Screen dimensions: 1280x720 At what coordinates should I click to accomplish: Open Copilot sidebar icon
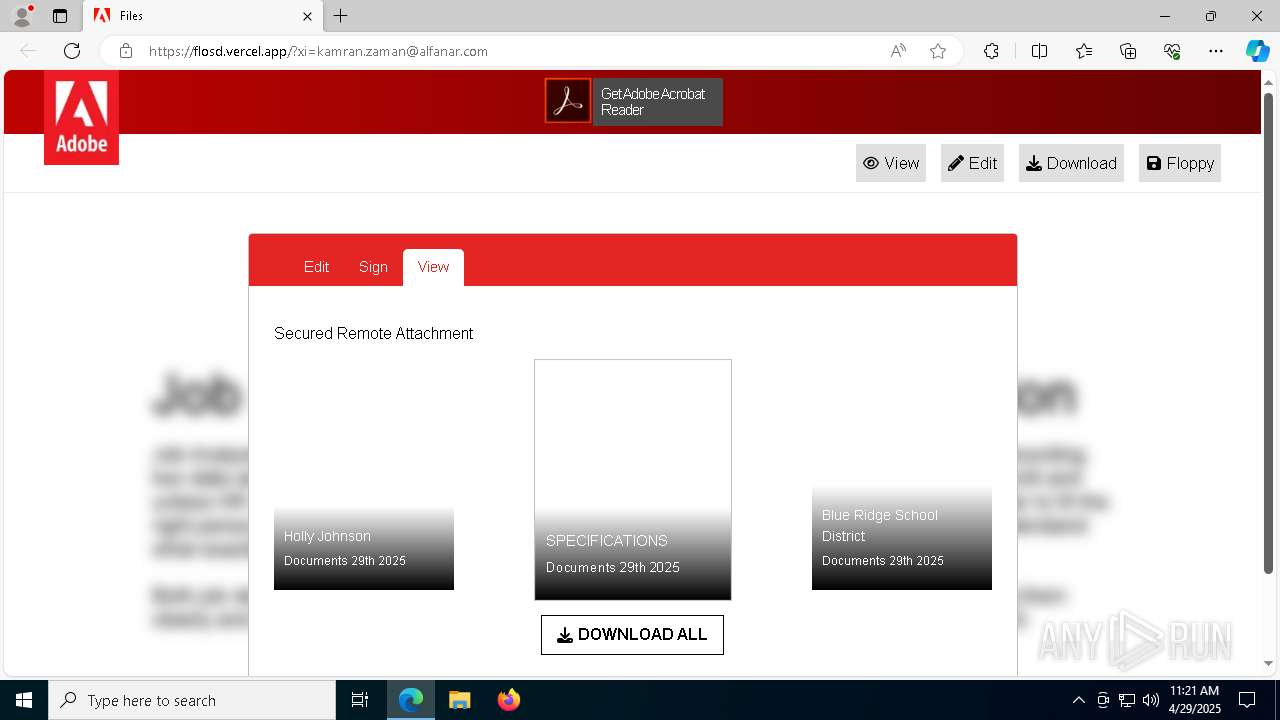coord(1257,51)
